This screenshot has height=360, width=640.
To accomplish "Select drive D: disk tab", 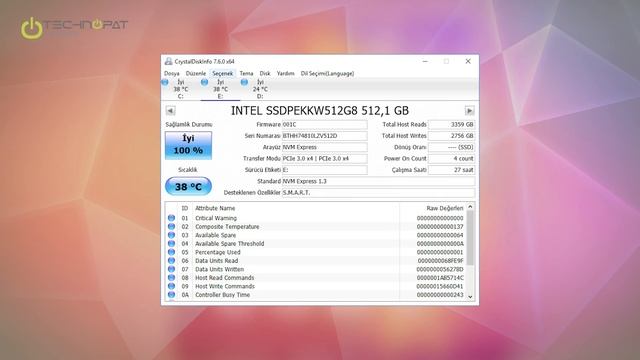I will [260, 89].
